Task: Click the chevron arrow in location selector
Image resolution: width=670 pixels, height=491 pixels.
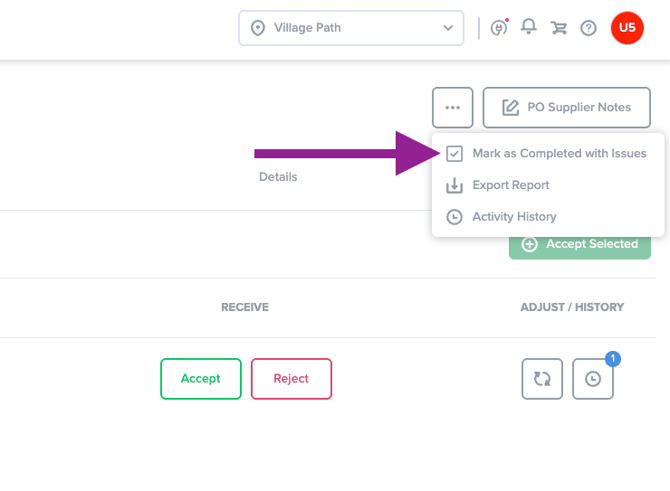Action: [x=448, y=28]
